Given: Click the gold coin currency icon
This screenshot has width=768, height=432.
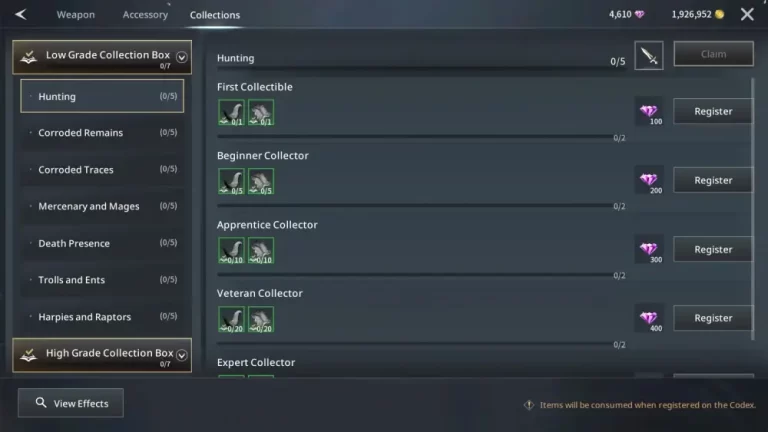Looking at the screenshot, I should coord(719,14).
